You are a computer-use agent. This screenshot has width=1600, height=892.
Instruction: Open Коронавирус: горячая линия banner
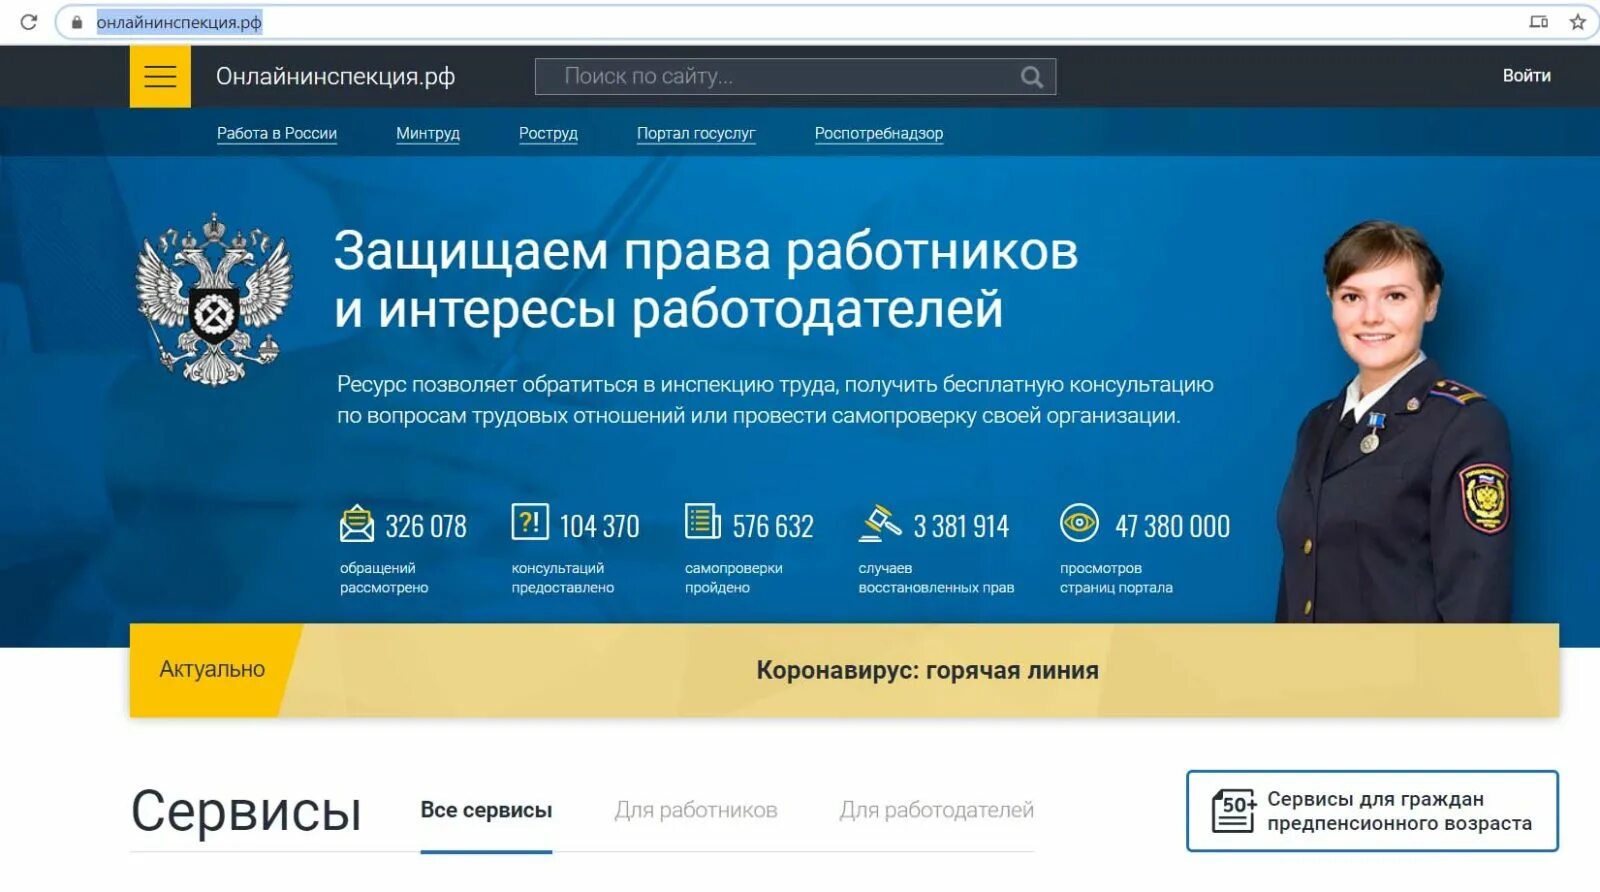[927, 670]
